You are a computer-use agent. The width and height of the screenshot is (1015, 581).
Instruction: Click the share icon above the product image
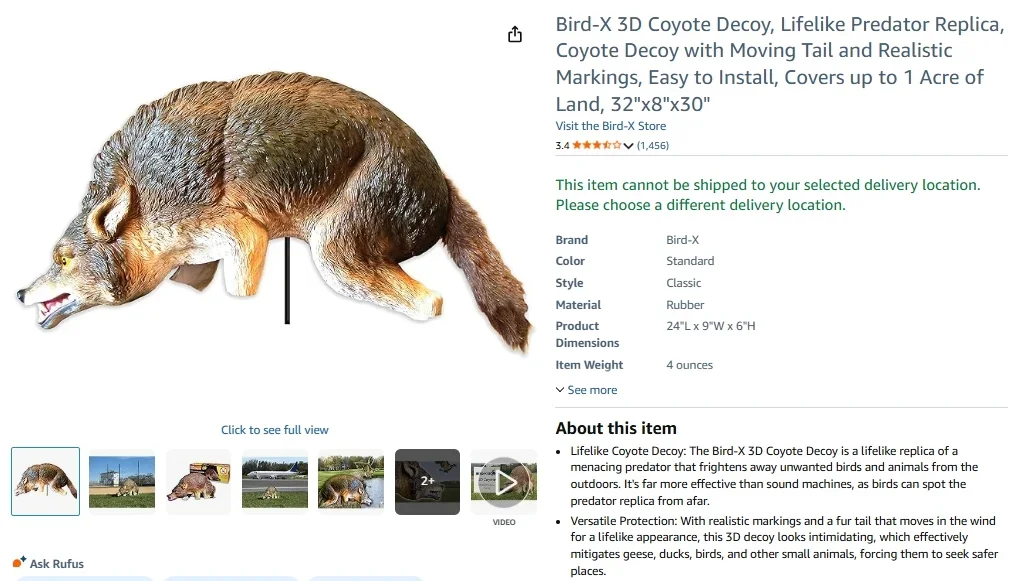point(515,35)
